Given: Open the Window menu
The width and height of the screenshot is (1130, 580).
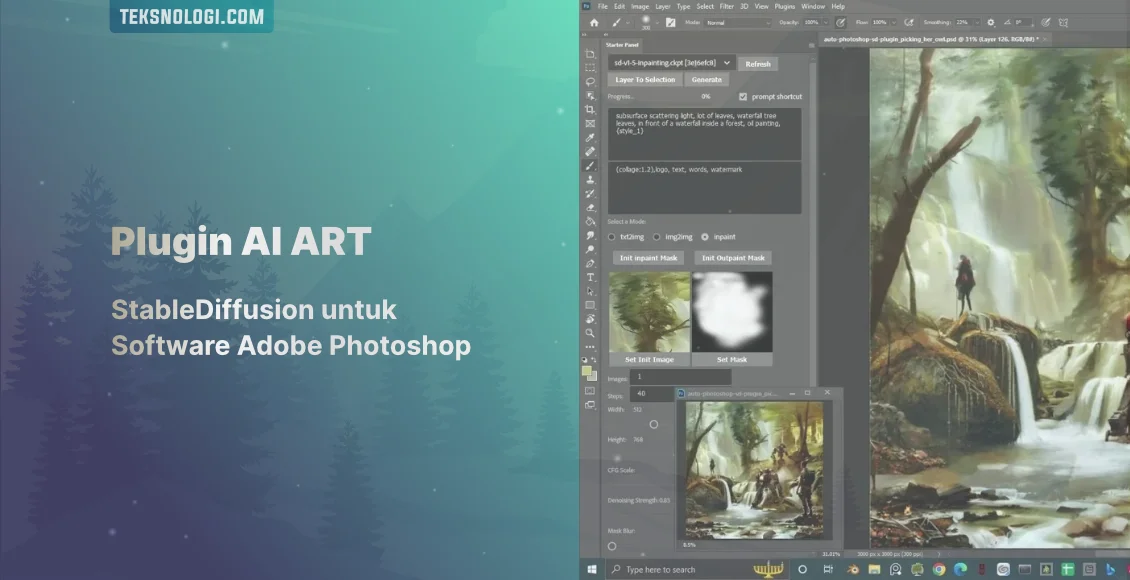Looking at the screenshot, I should coord(813,6).
